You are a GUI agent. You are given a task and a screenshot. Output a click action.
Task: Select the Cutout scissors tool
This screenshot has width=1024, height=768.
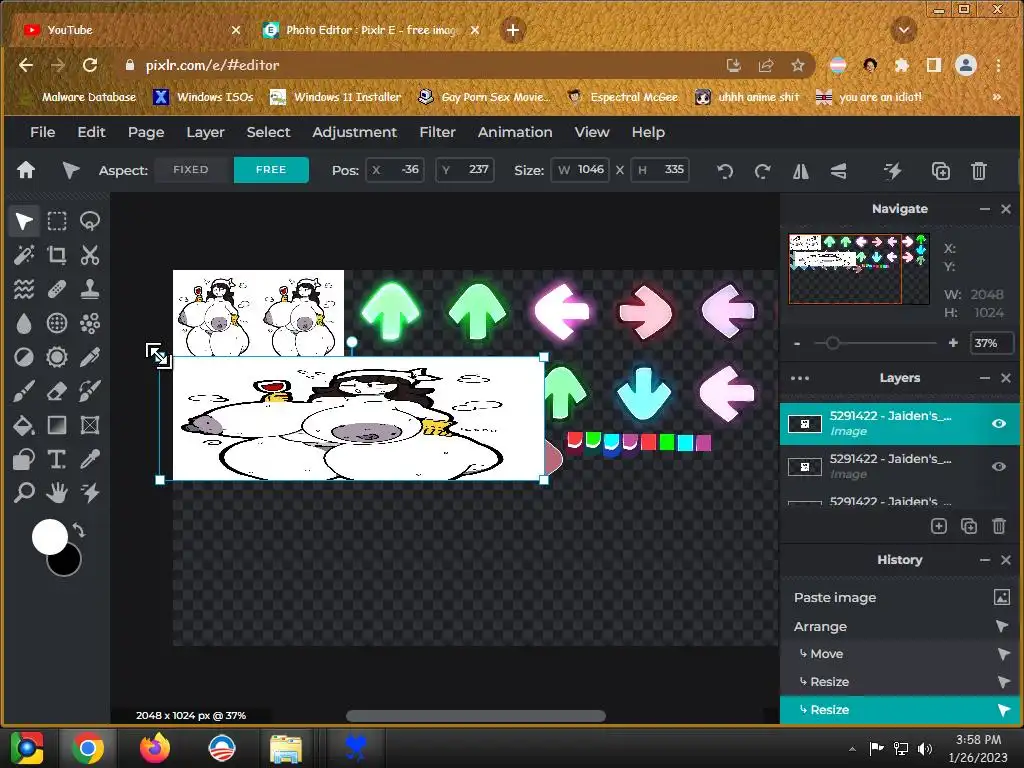point(89,255)
